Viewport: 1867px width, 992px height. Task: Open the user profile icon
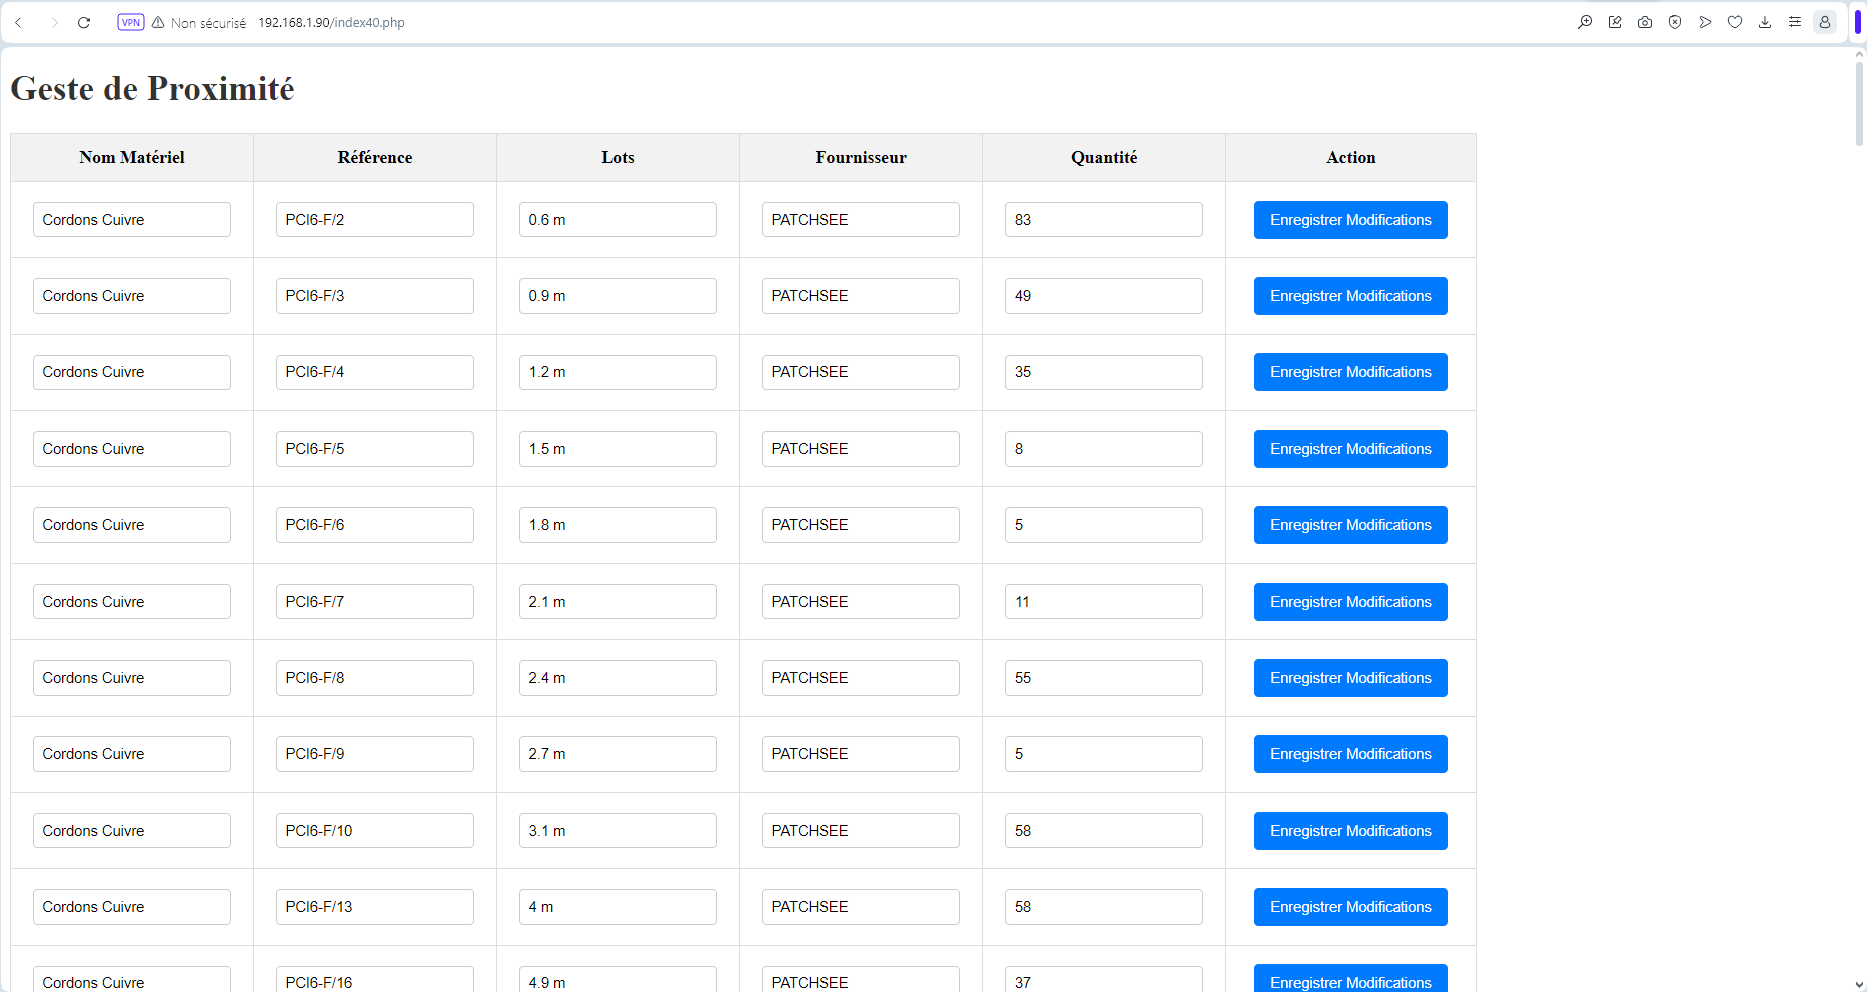tap(1825, 22)
